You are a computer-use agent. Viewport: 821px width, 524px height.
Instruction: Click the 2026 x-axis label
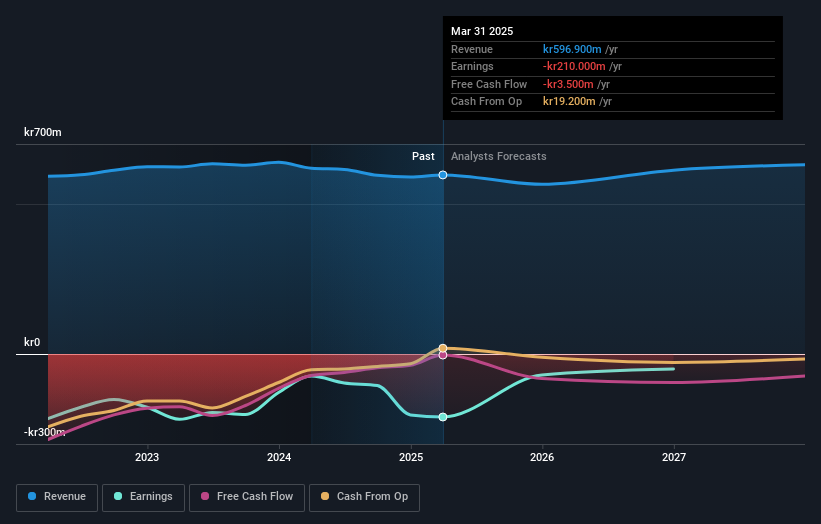click(x=542, y=458)
